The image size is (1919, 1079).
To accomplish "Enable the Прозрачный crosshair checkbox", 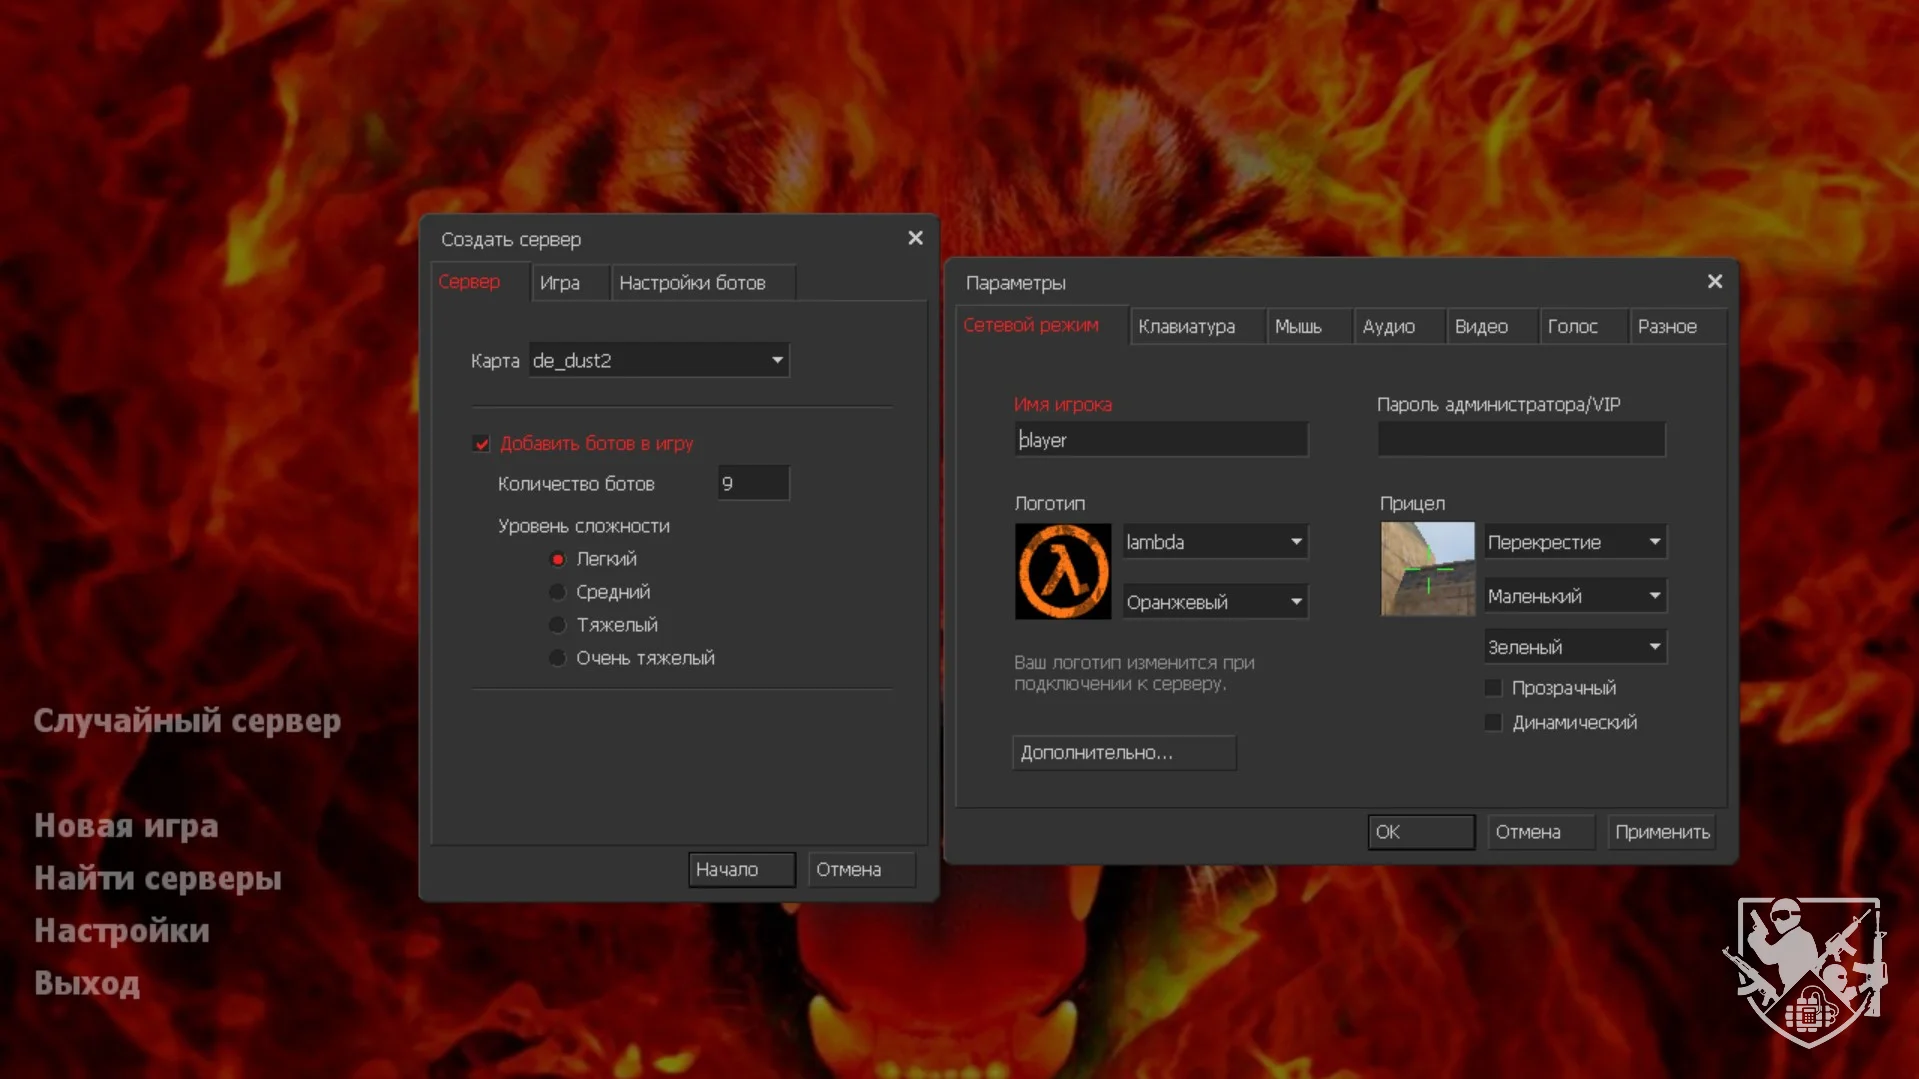I will [1493, 688].
